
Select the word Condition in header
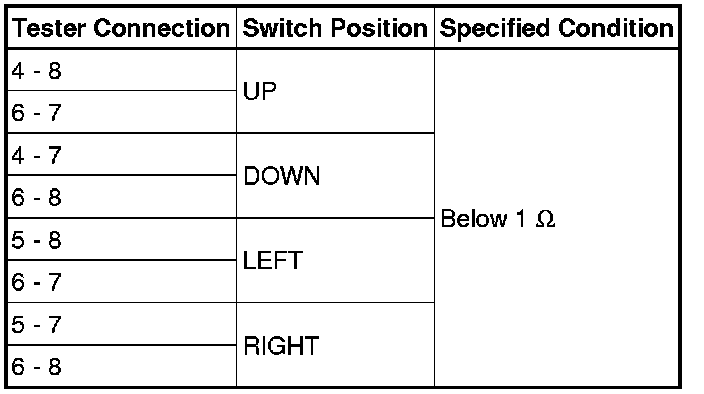click(616, 28)
